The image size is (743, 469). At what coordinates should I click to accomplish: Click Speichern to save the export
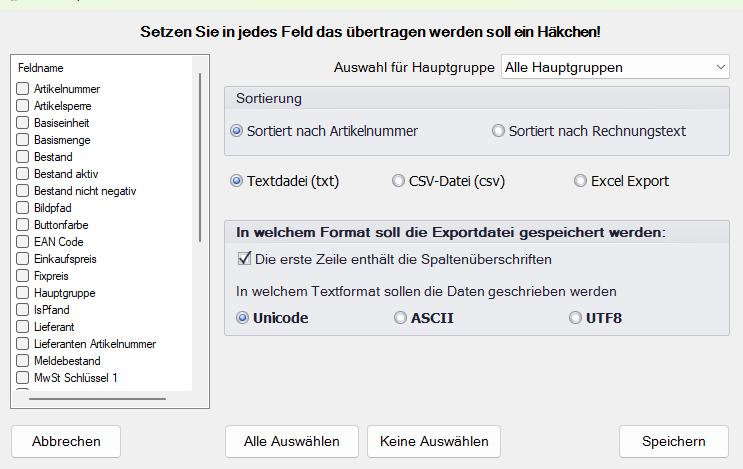click(x=673, y=441)
